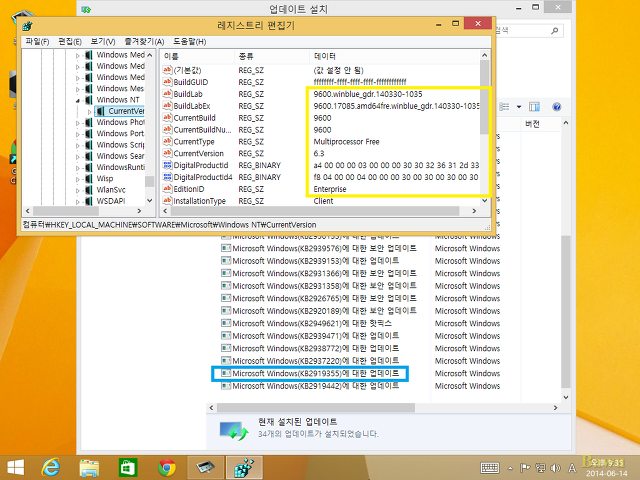Viewport: 640px width, 480px height.
Task: Launch Google Chrome from taskbar
Action: [x=167, y=467]
